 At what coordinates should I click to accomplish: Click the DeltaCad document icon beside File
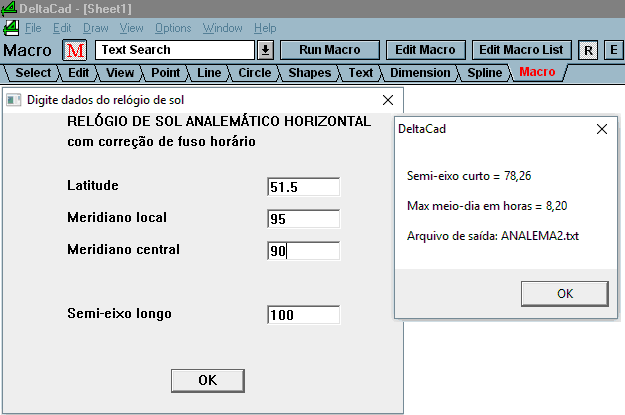[x=11, y=28]
